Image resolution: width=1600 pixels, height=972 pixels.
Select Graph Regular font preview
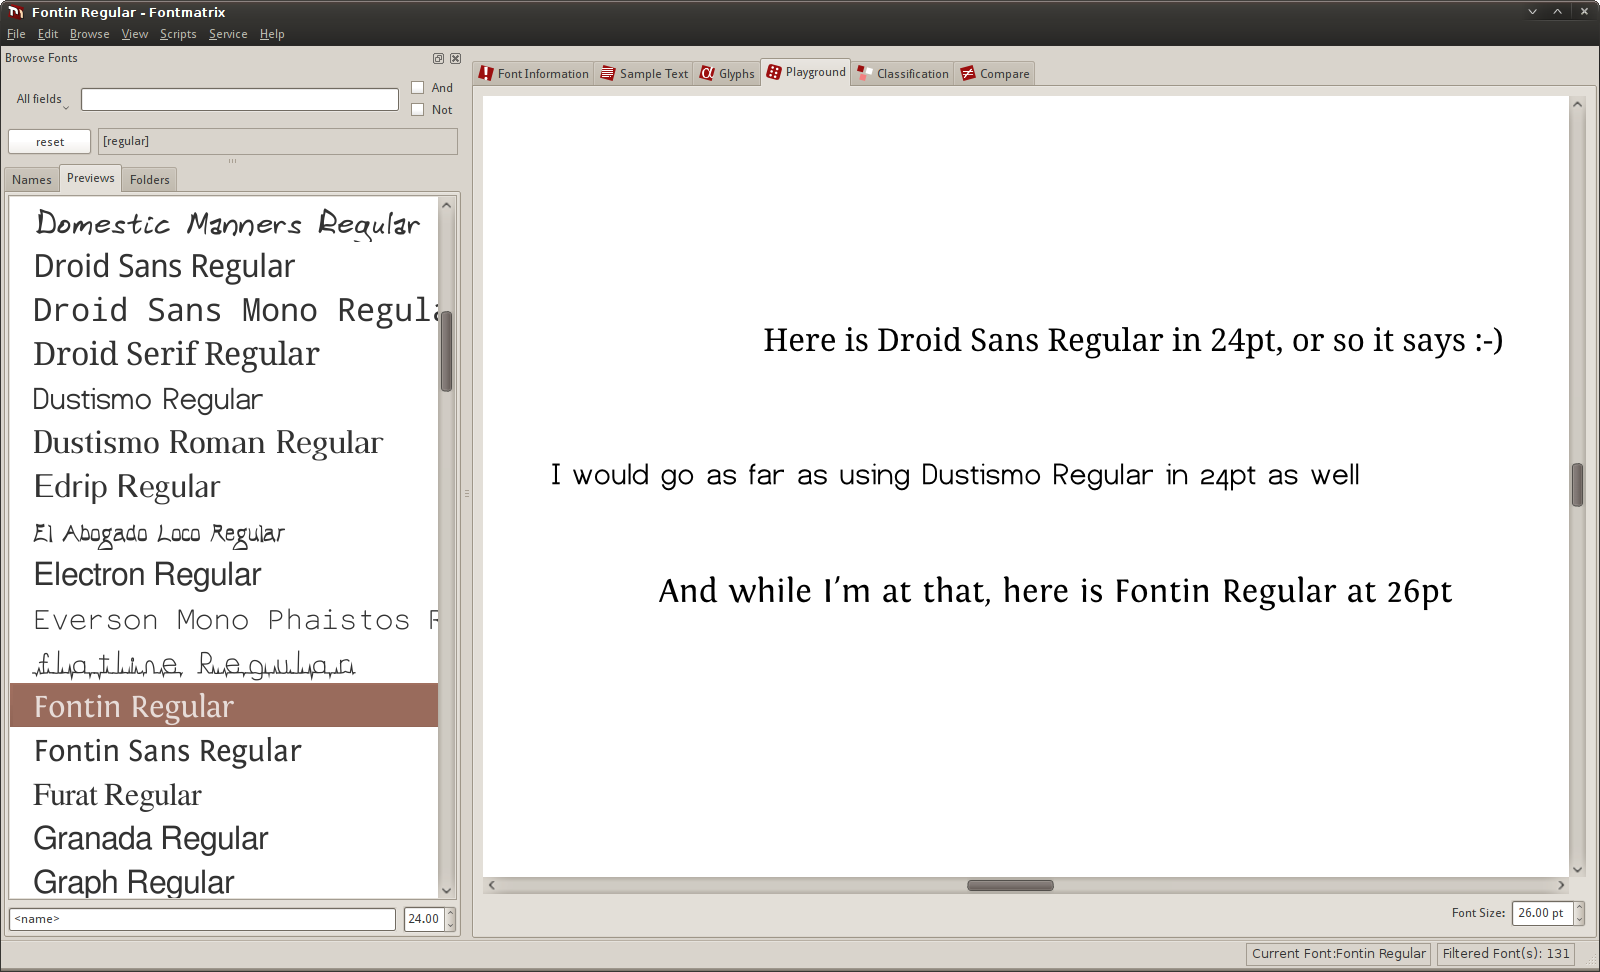point(224,880)
